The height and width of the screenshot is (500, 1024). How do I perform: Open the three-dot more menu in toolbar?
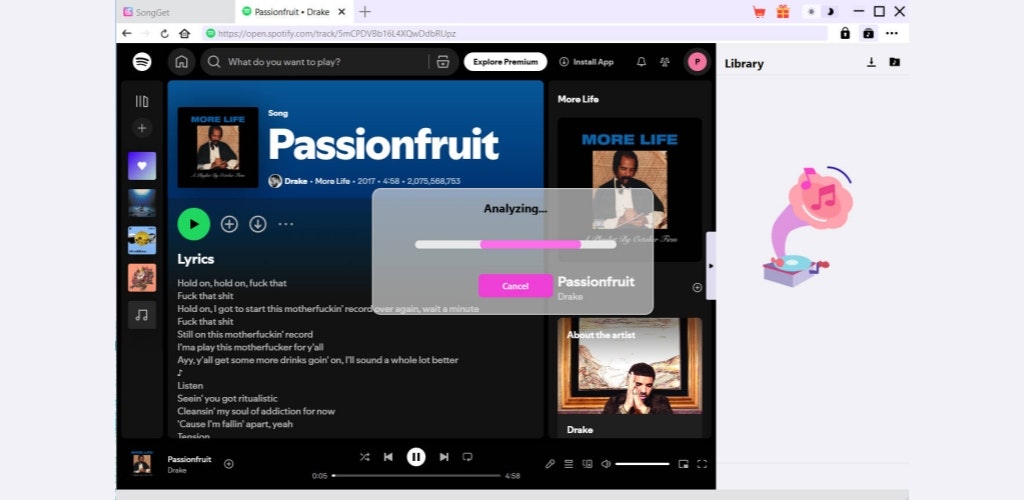point(891,33)
